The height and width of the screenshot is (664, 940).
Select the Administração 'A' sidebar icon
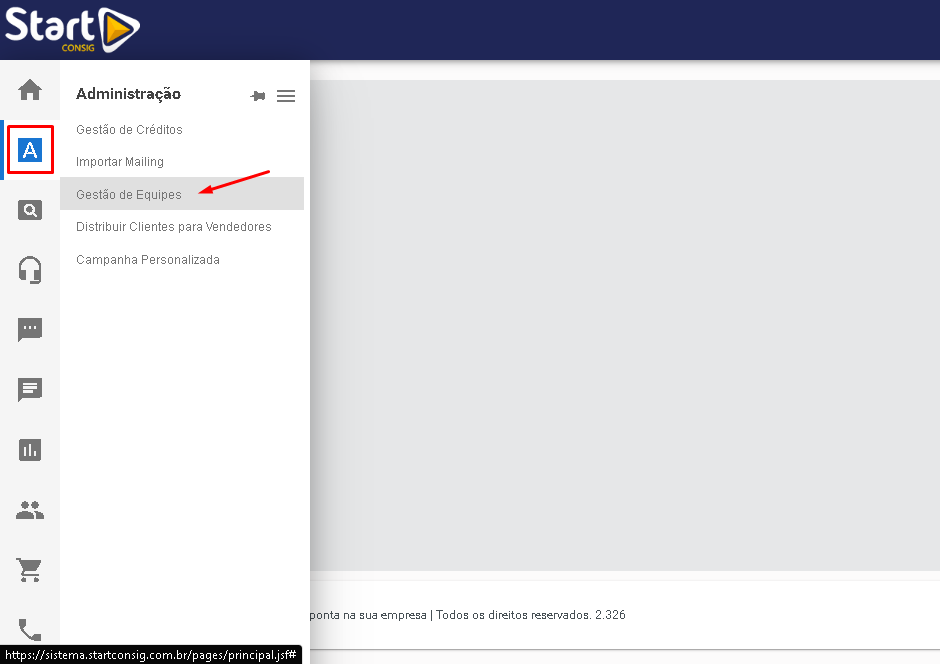[30, 150]
